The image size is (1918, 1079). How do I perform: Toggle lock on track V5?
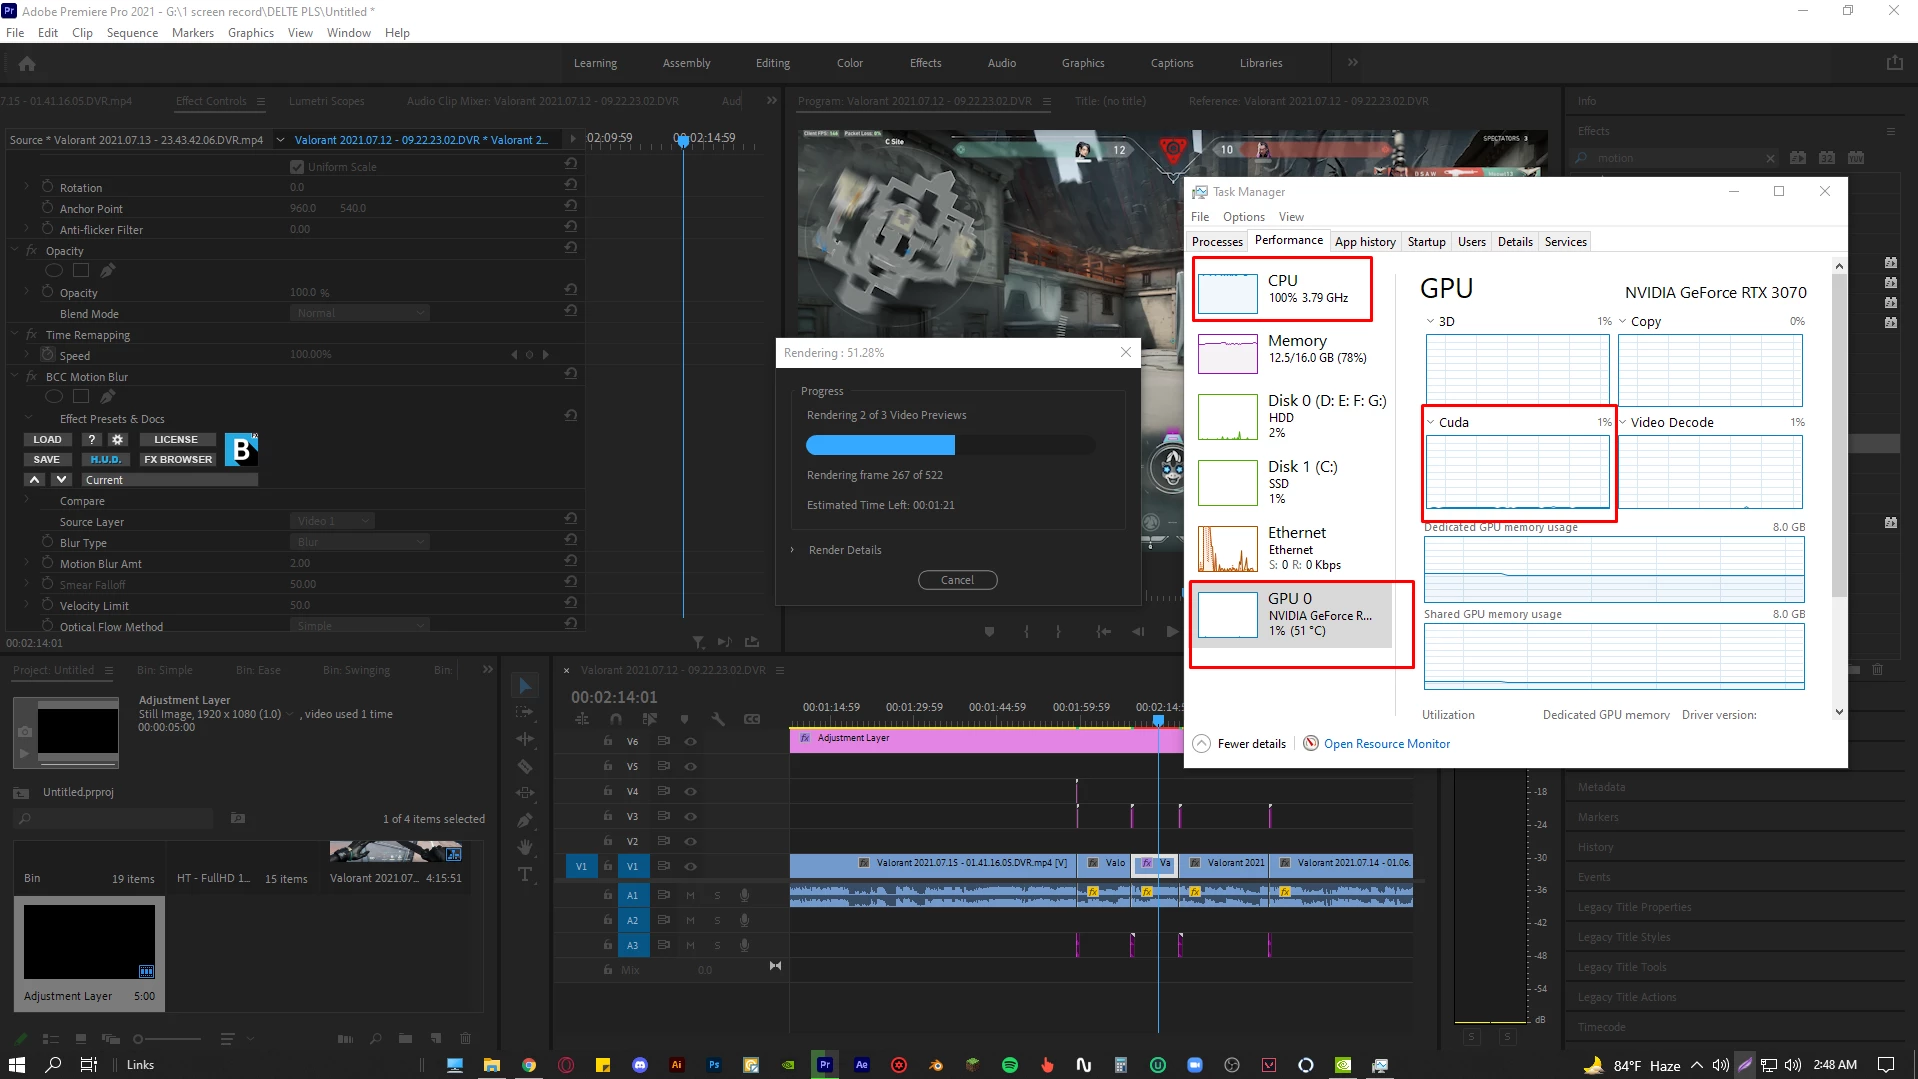point(607,766)
